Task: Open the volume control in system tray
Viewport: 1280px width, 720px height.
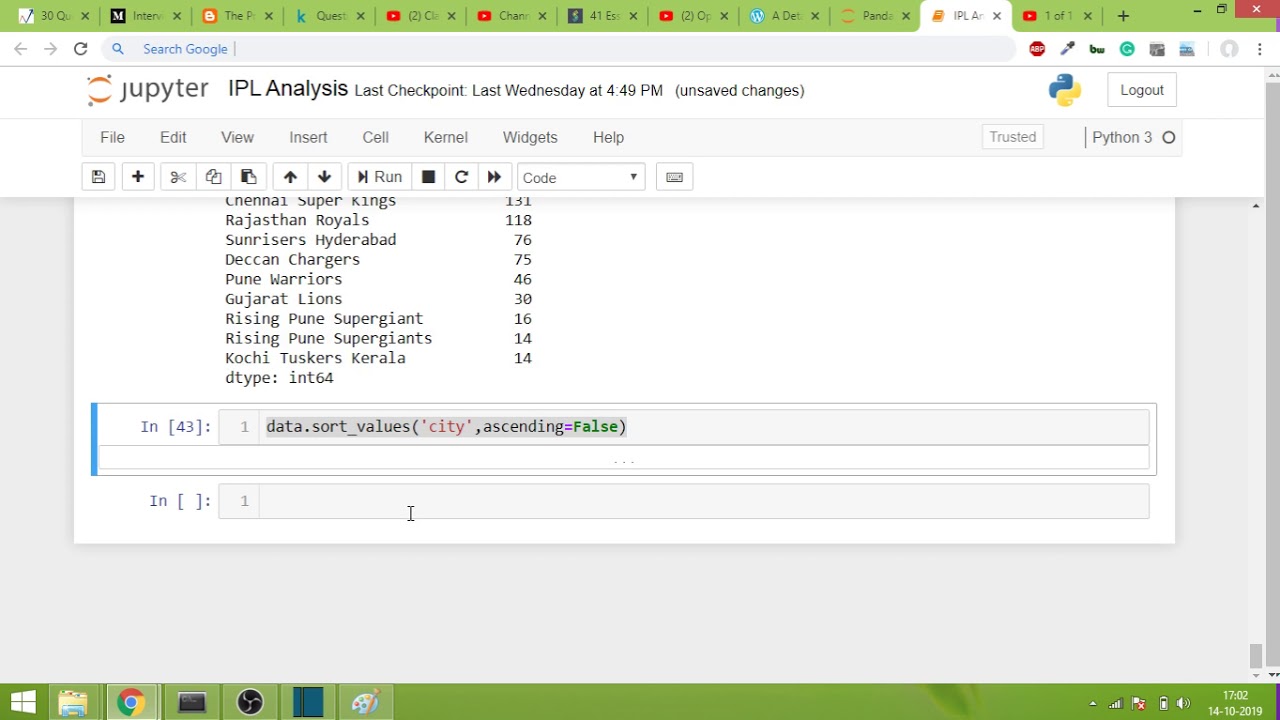Action: 1184,703
